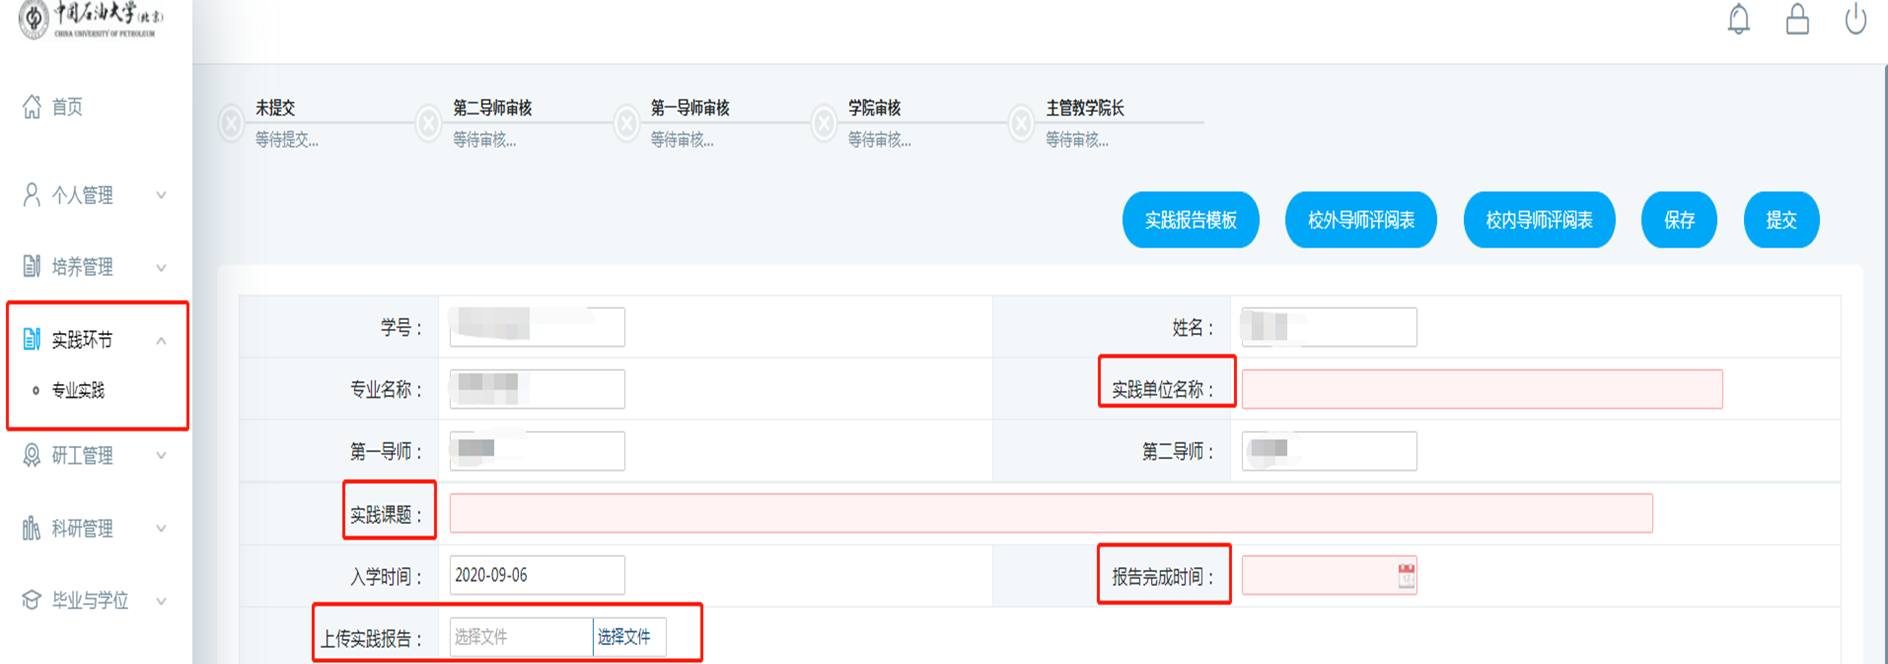Click the notification bell icon
This screenshot has width=1888, height=664.
coord(1739,19)
